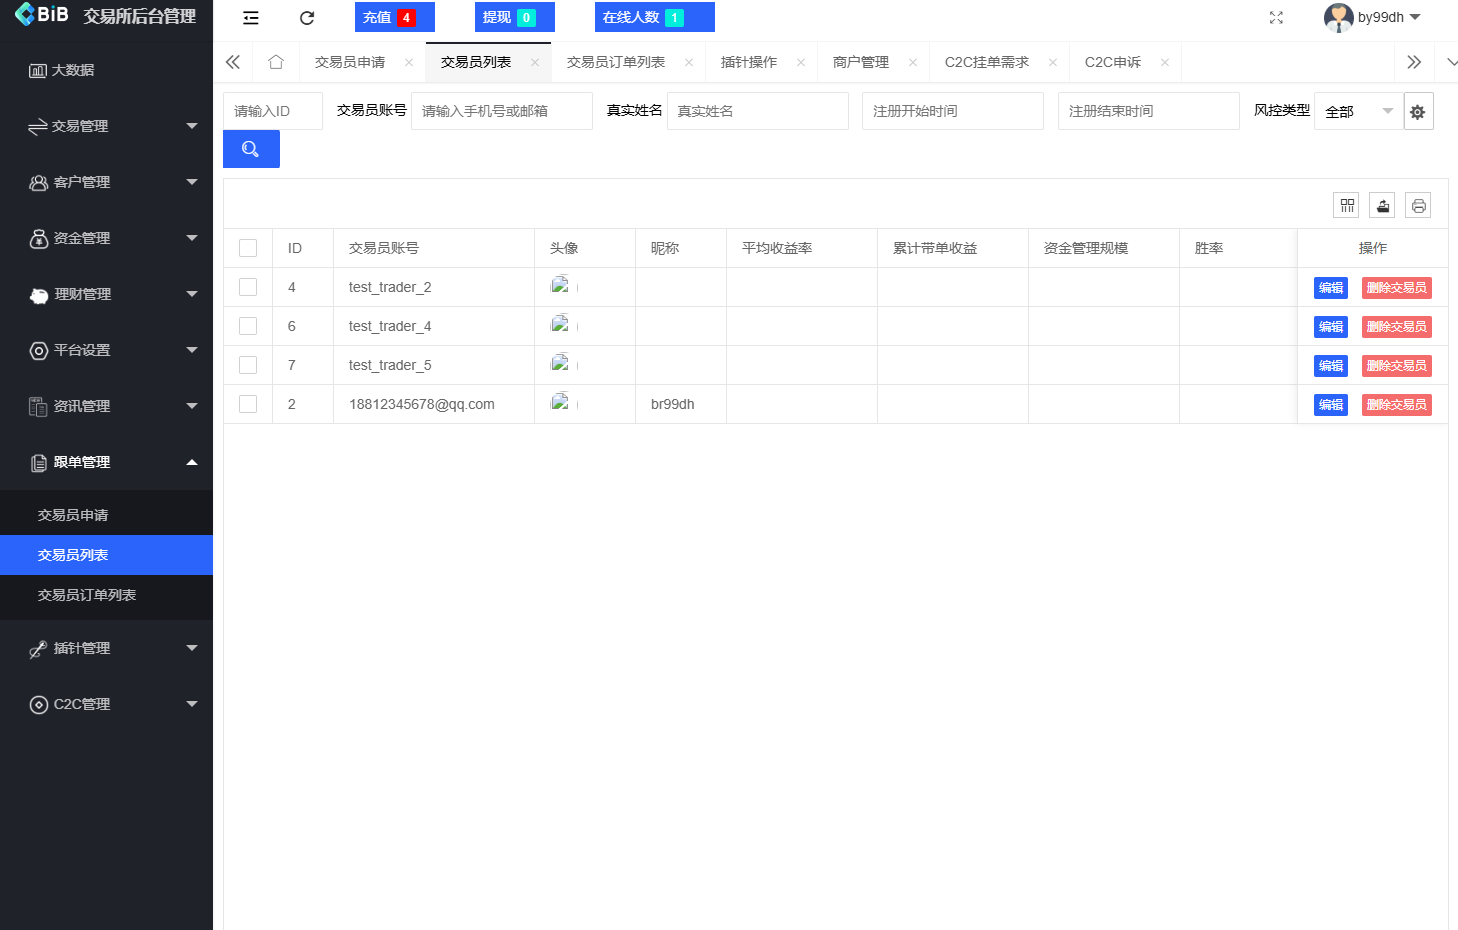This screenshot has height=930, width=1458.
Task: Collapse the 跟单管理 sidebar section
Action: pyautogui.click(x=107, y=461)
